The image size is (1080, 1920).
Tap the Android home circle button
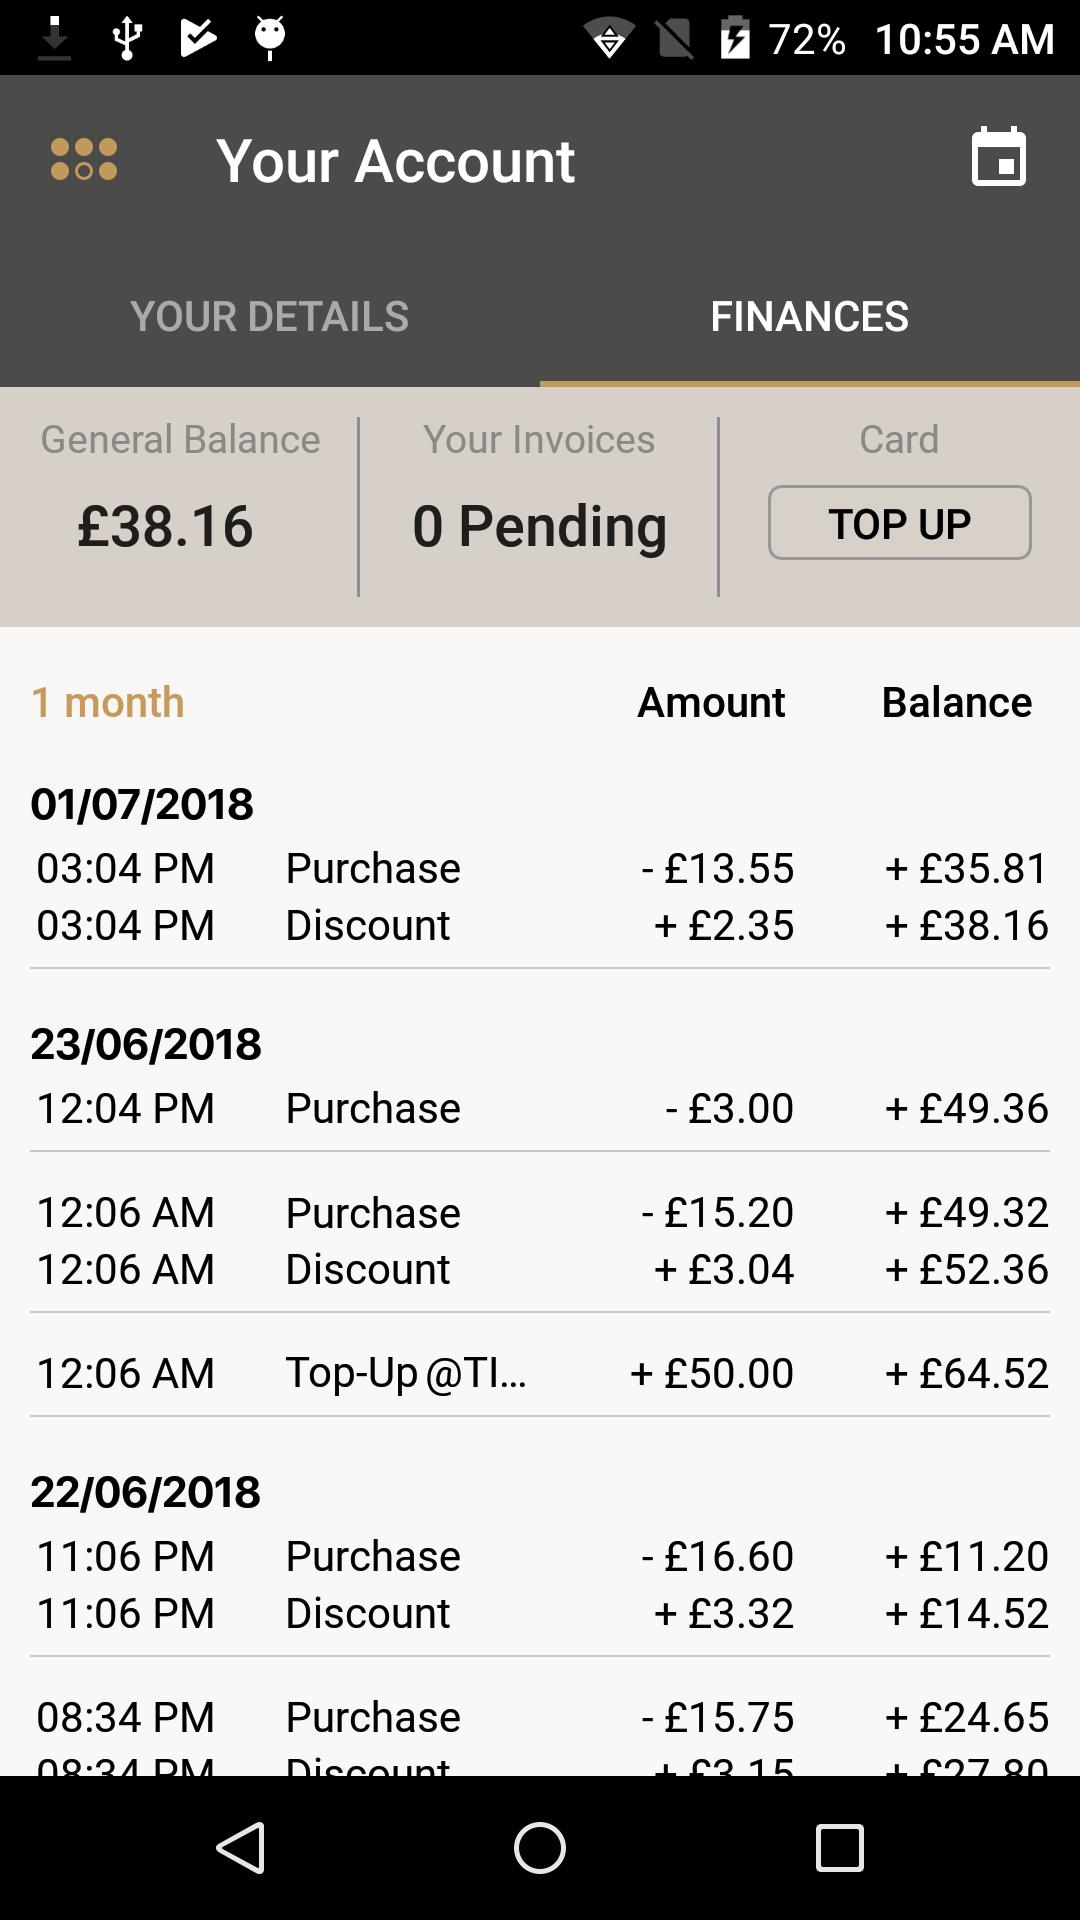coord(540,1847)
